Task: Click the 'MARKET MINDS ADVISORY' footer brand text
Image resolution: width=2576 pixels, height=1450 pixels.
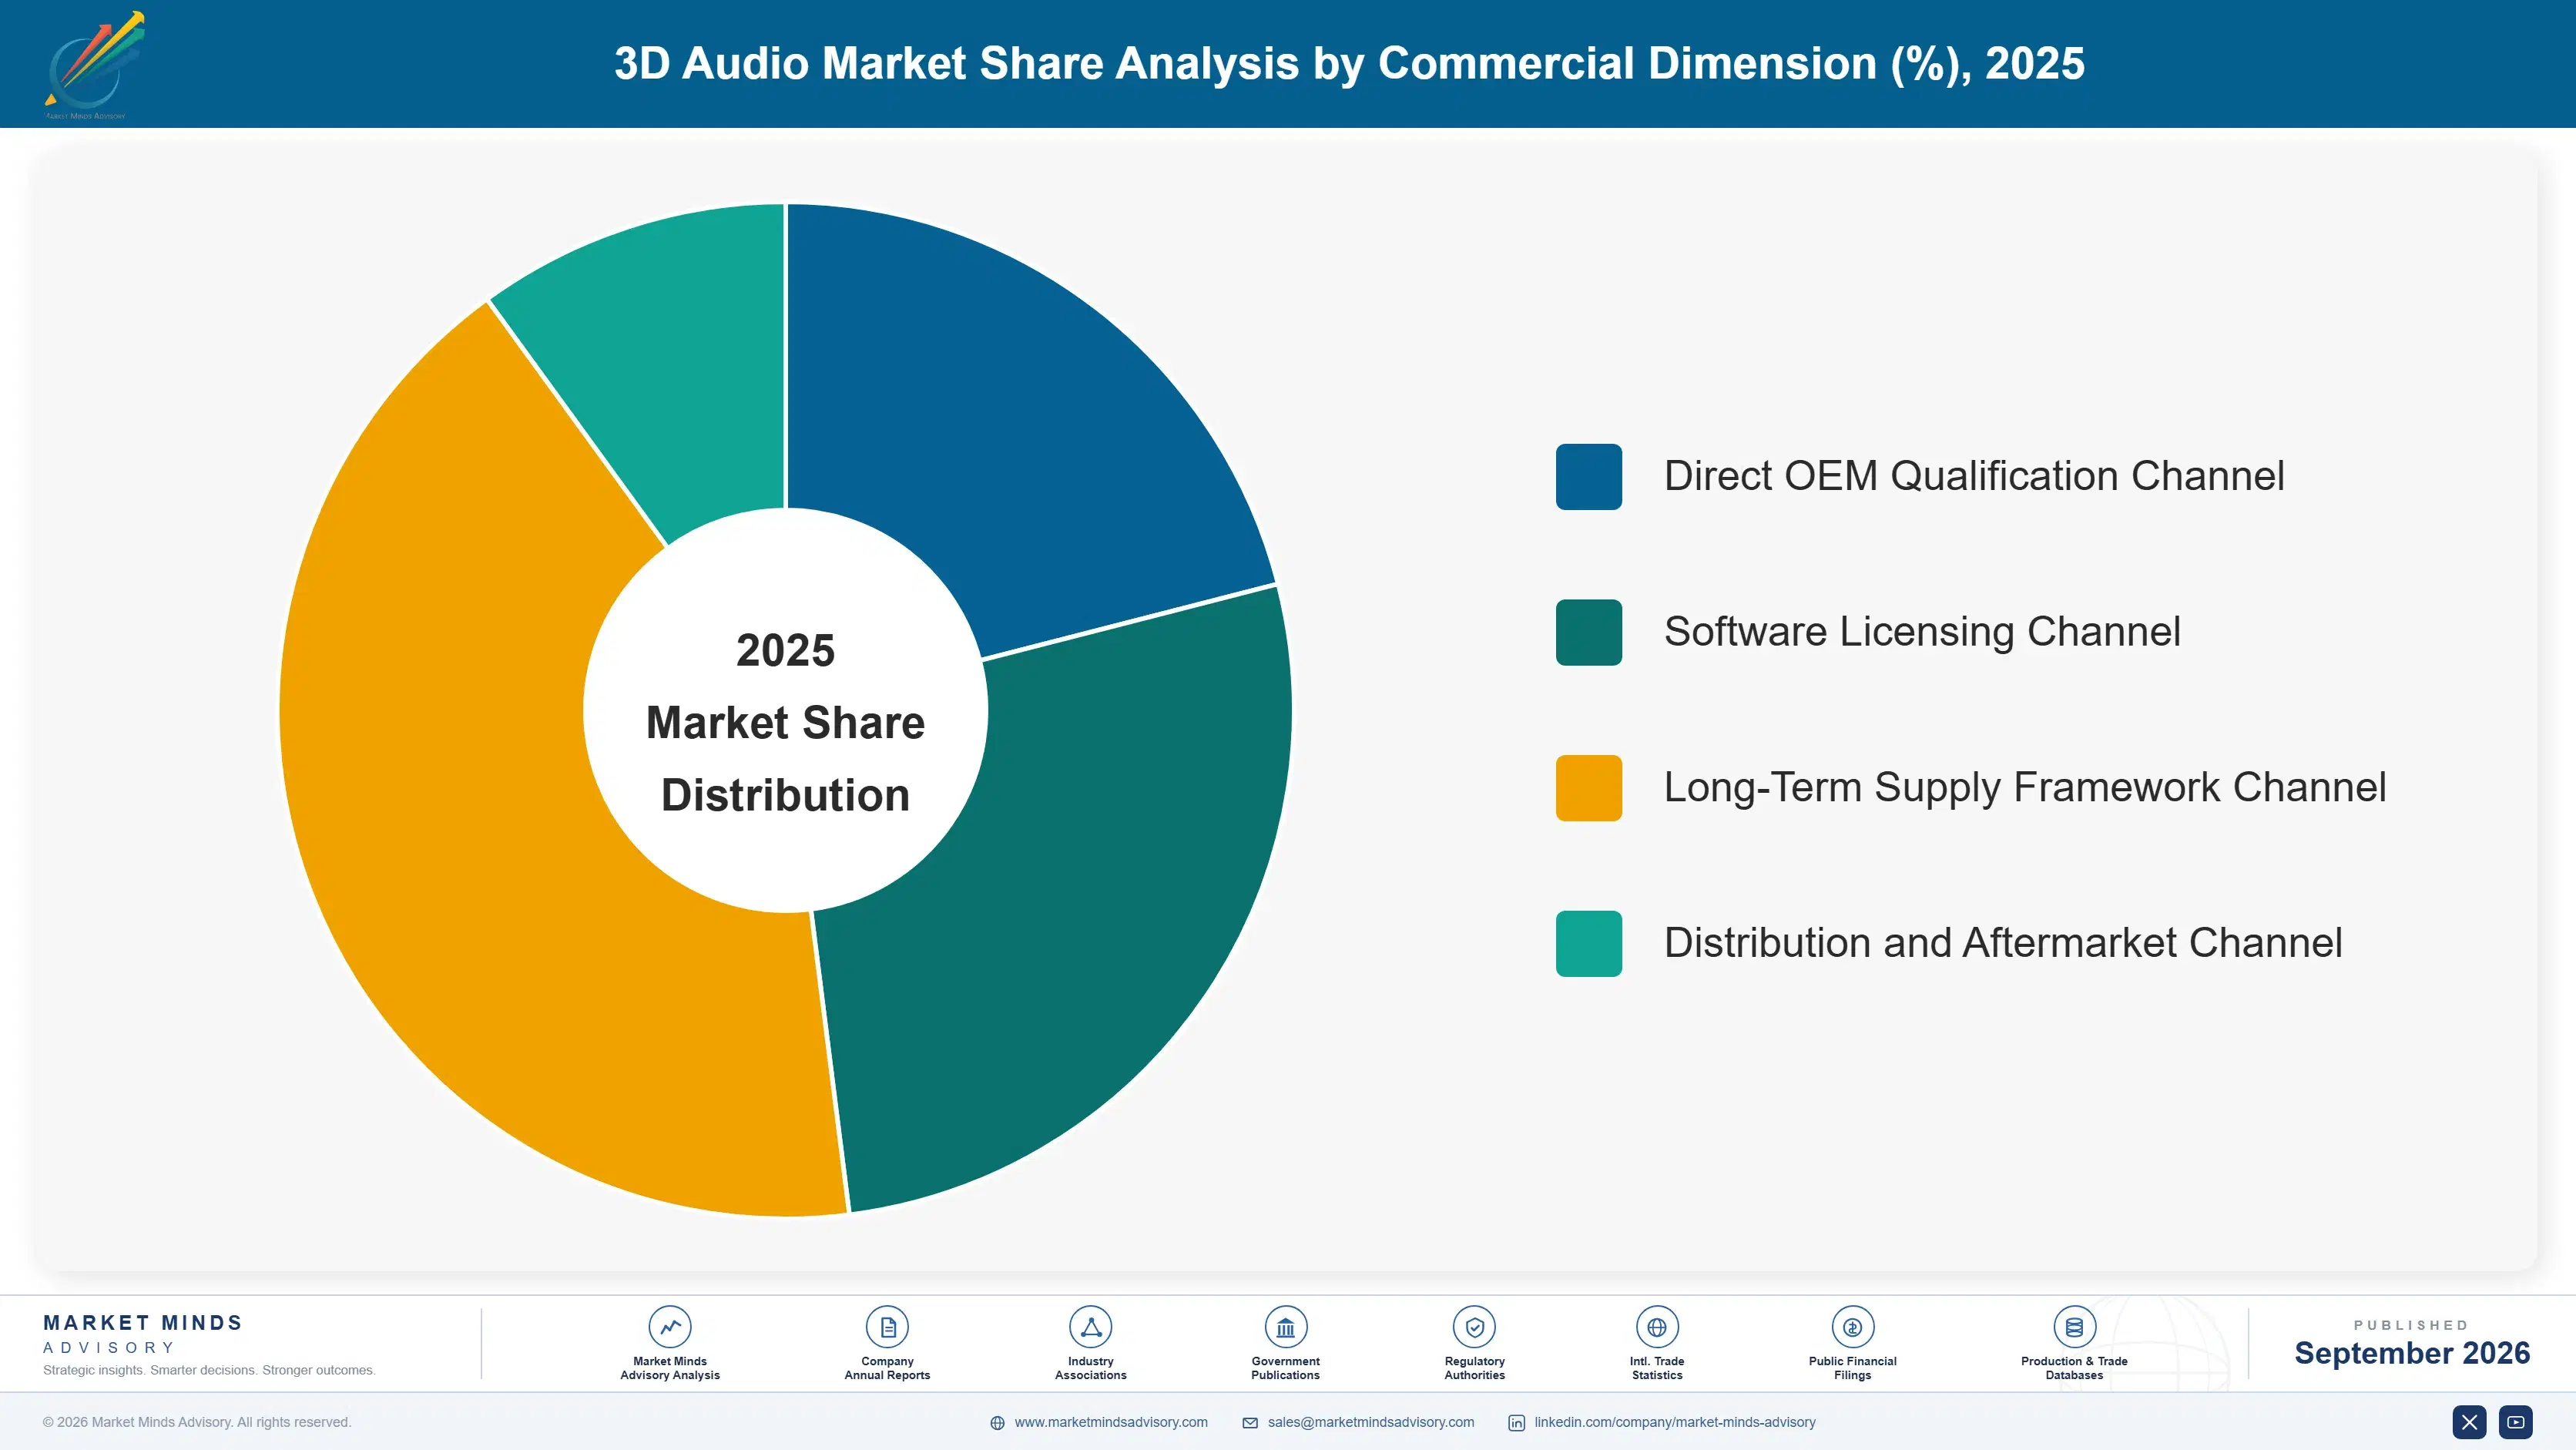Action: pos(143,1334)
